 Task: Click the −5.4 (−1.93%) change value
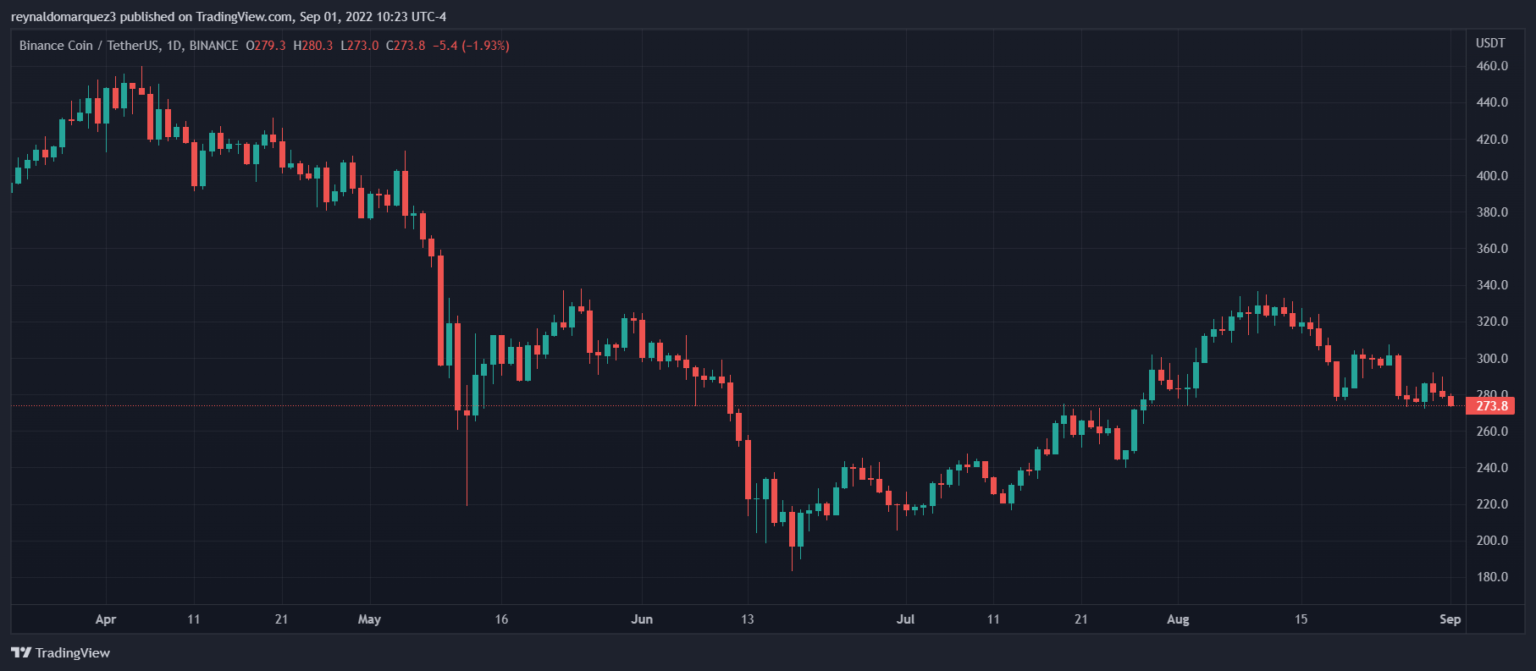464,45
